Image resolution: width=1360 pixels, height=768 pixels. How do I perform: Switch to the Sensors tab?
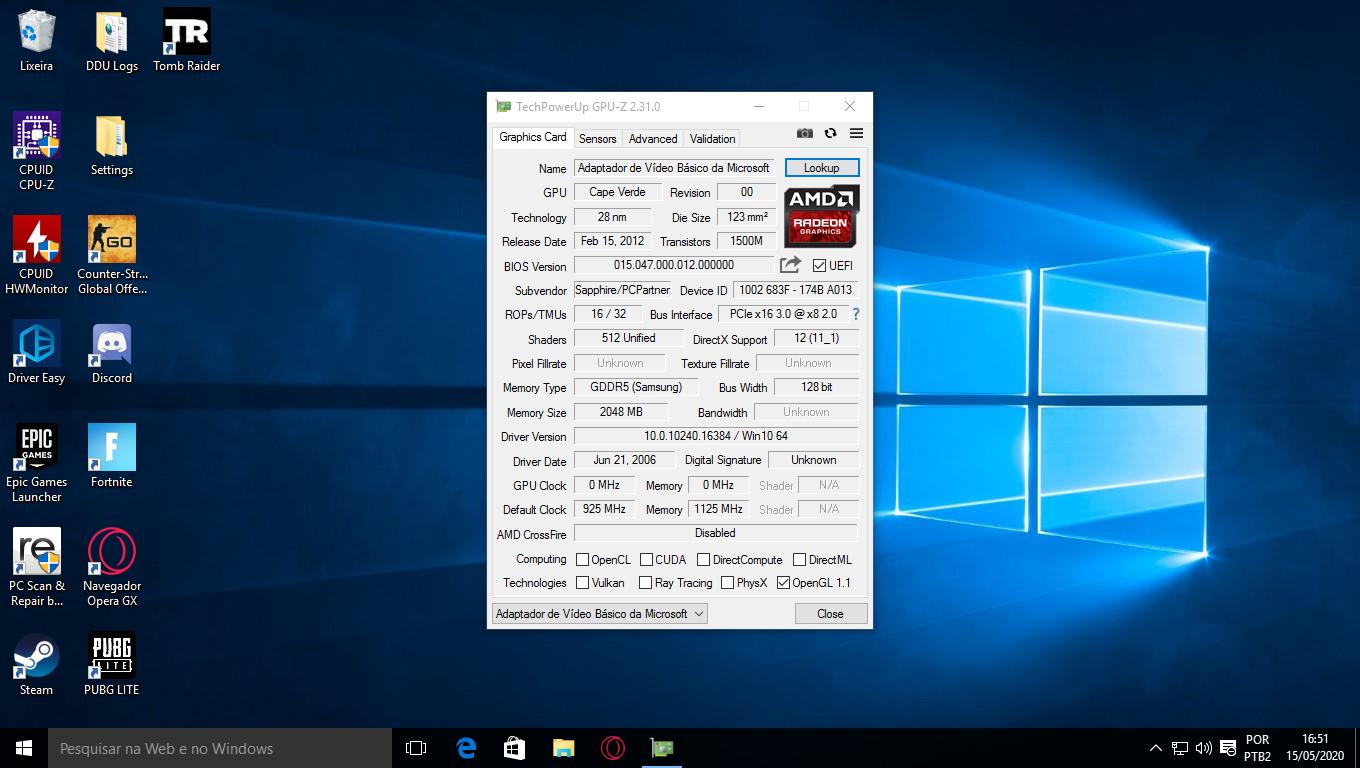[598, 139]
